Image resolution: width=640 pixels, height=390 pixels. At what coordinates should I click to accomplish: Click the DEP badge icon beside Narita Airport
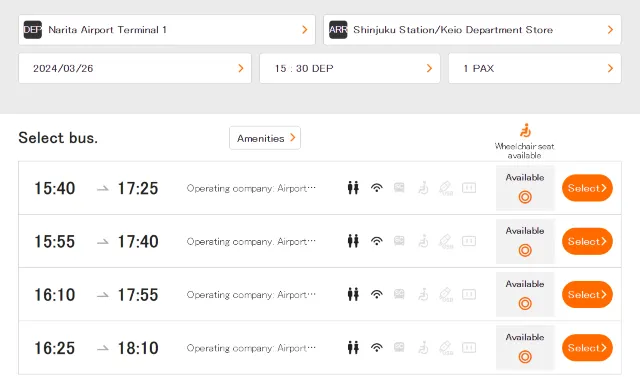coord(33,30)
